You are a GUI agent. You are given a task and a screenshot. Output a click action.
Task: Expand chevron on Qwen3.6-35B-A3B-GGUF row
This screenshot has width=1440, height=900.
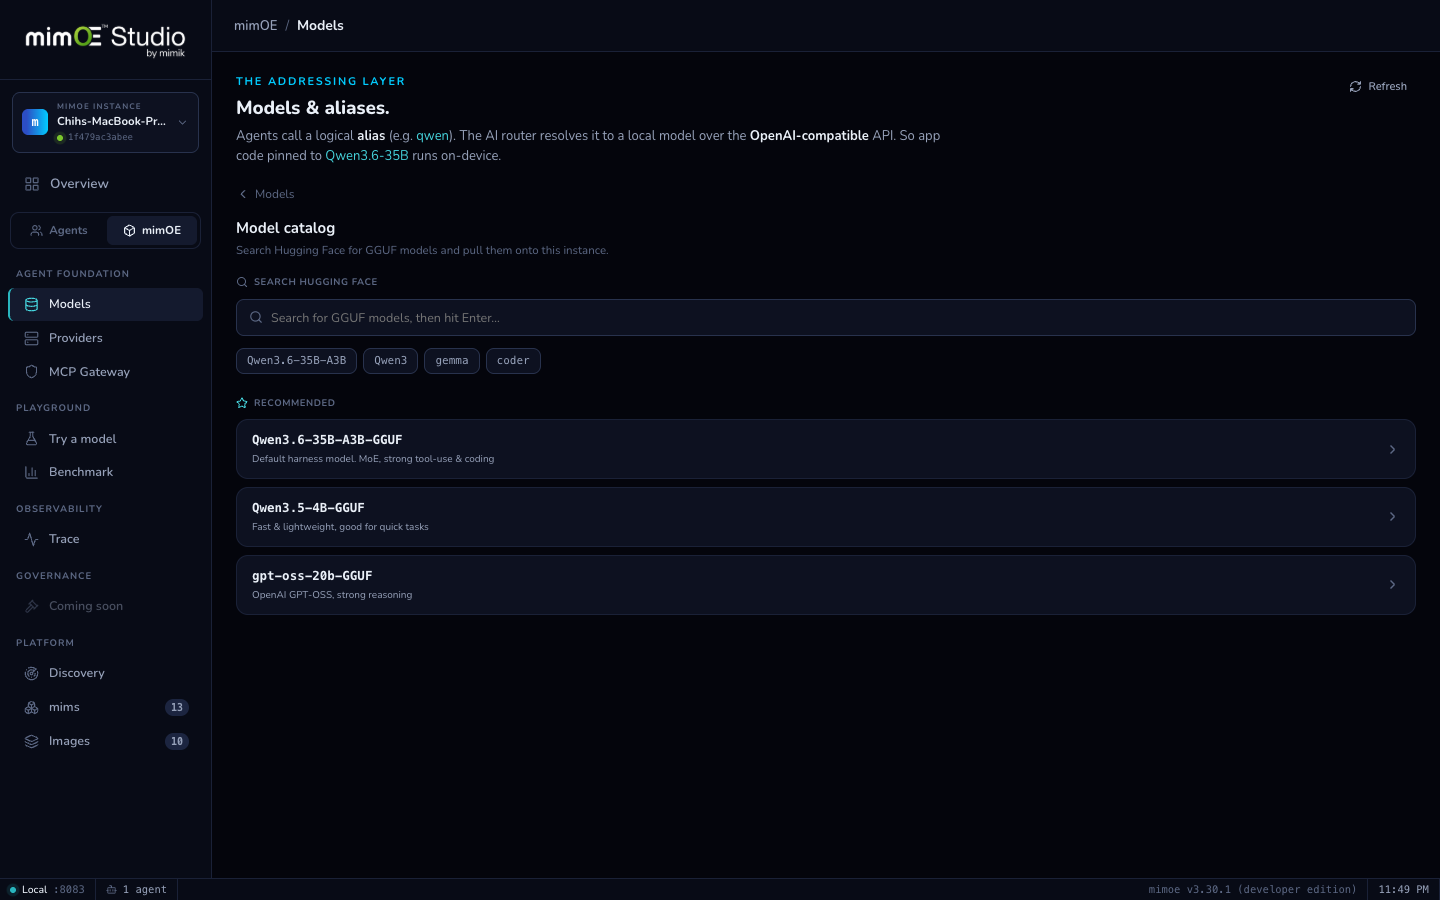(1392, 449)
